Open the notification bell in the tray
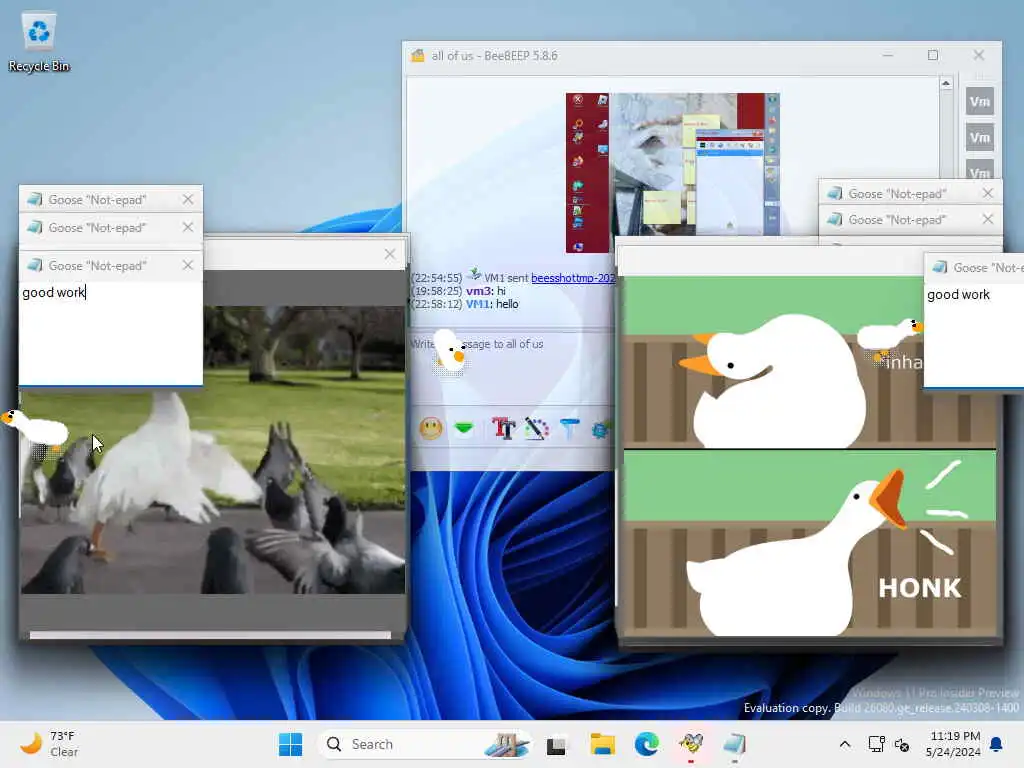Viewport: 1024px width, 768px height. pos(997,744)
